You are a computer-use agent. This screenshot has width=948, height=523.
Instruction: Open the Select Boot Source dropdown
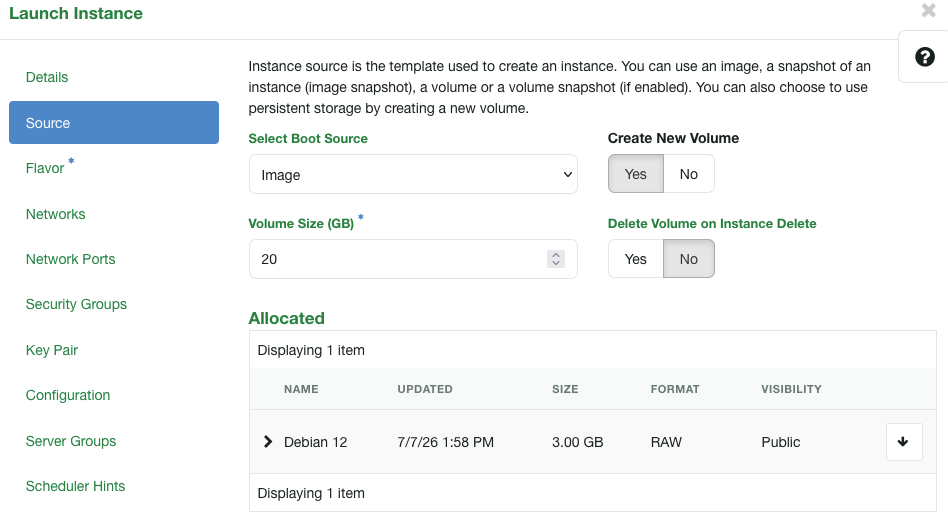click(413, 174)
